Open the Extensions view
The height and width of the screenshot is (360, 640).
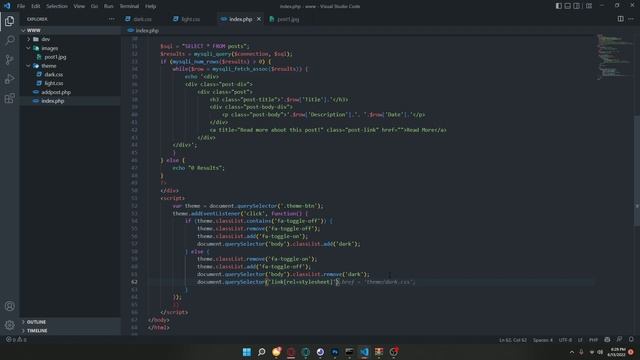tap(9, 98)
